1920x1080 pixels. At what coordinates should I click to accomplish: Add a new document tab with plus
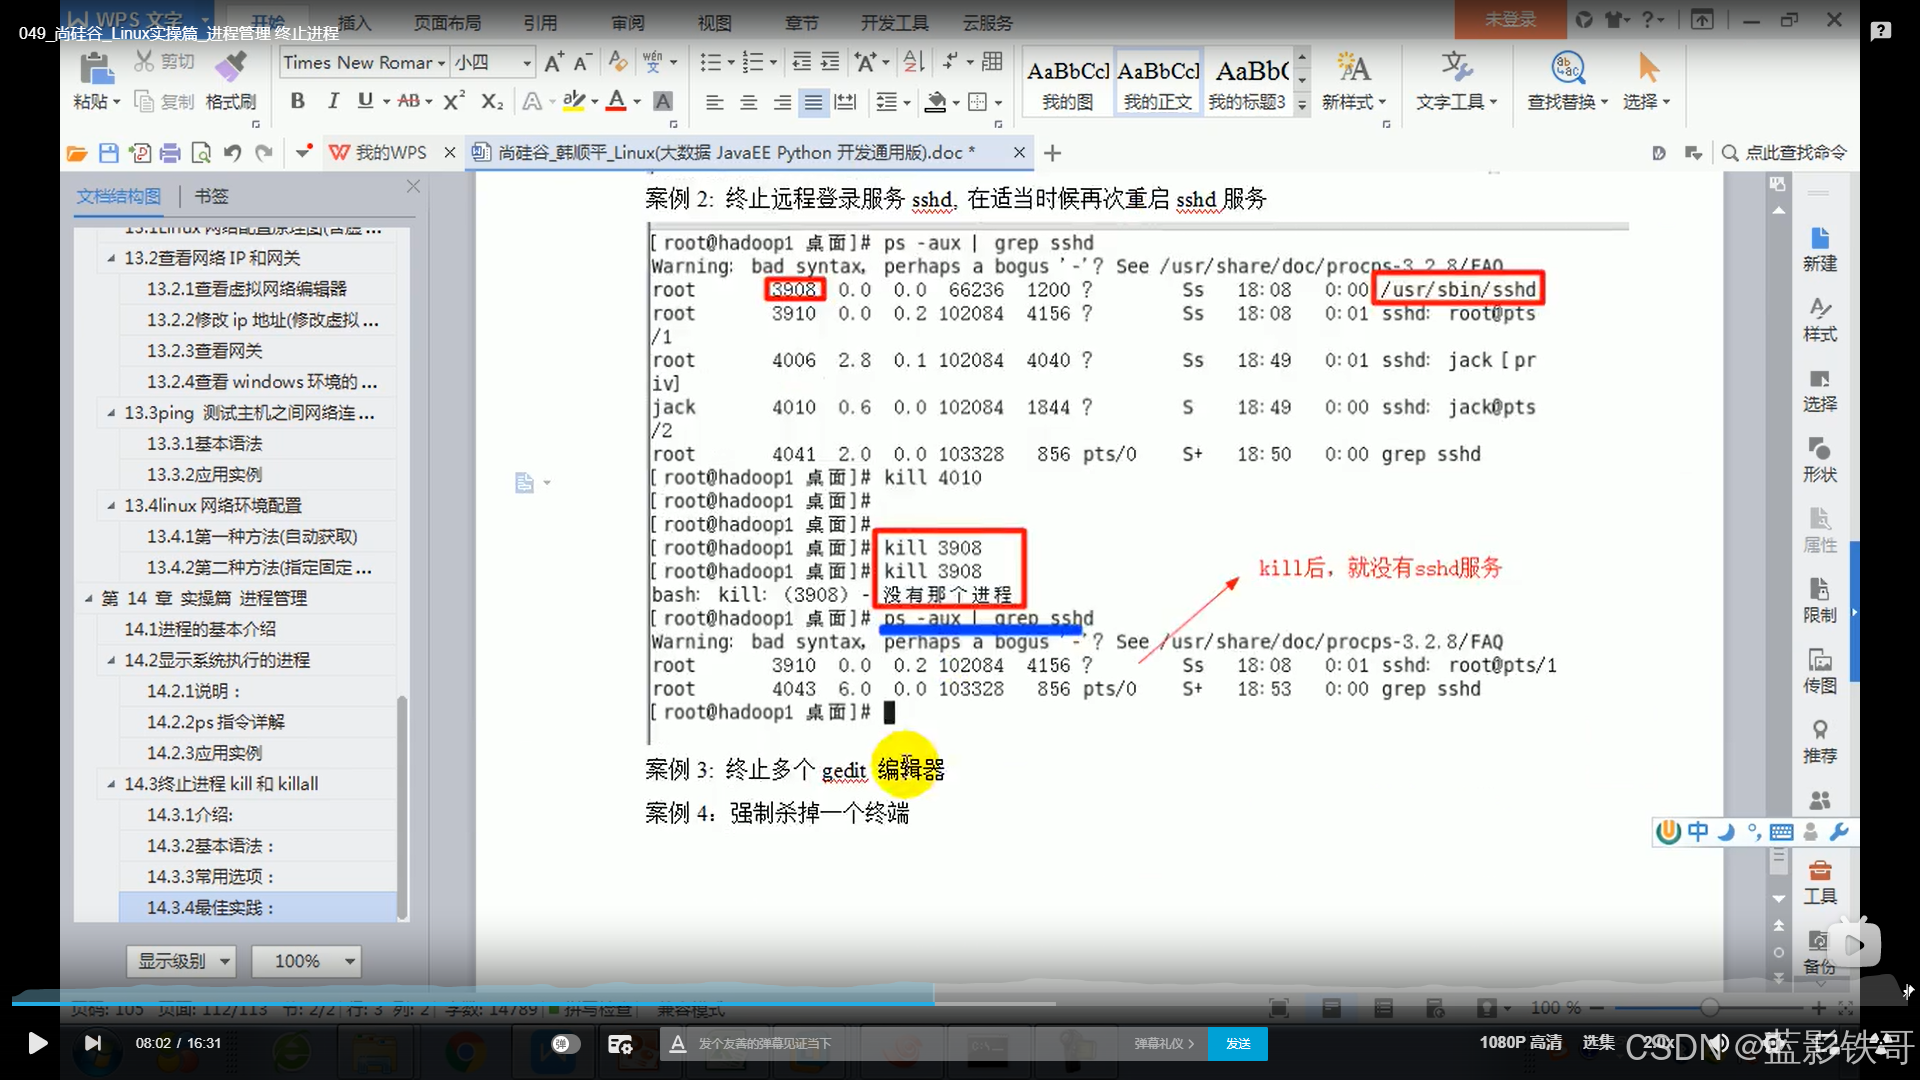pyautogui.click(x=1052, y=153)
